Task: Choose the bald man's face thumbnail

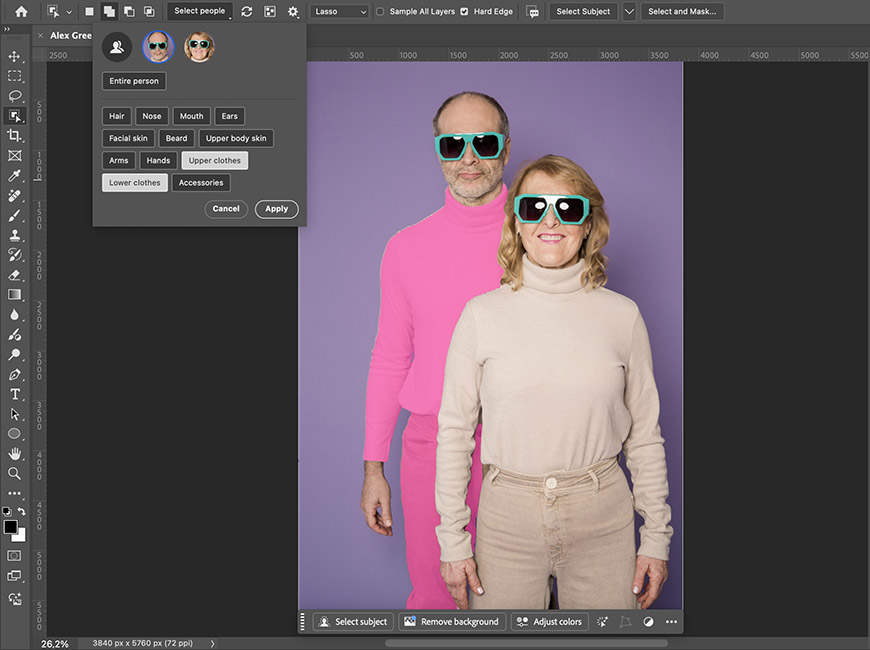Action: click(x=158, y=47)
